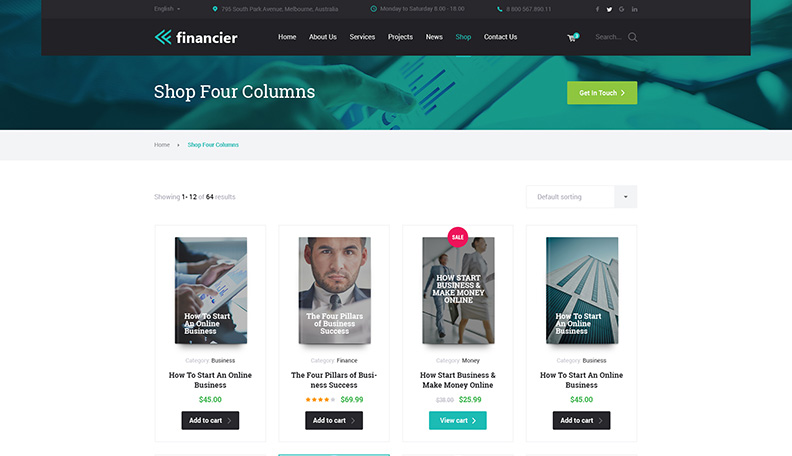The image size is (792, 456).
Task: Open the Projects menu item
Action: pyautogui.click(x=400, y=37)
